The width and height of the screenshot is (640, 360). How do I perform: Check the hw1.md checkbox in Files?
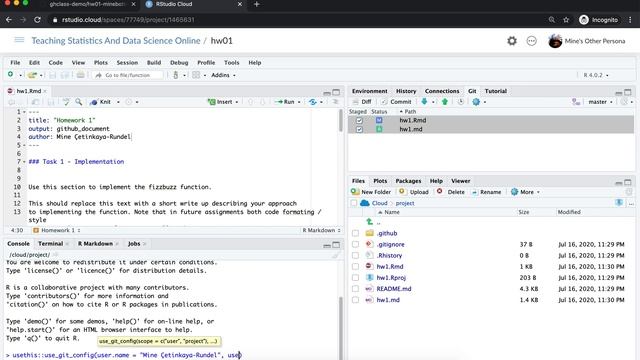tap(356, 300)
